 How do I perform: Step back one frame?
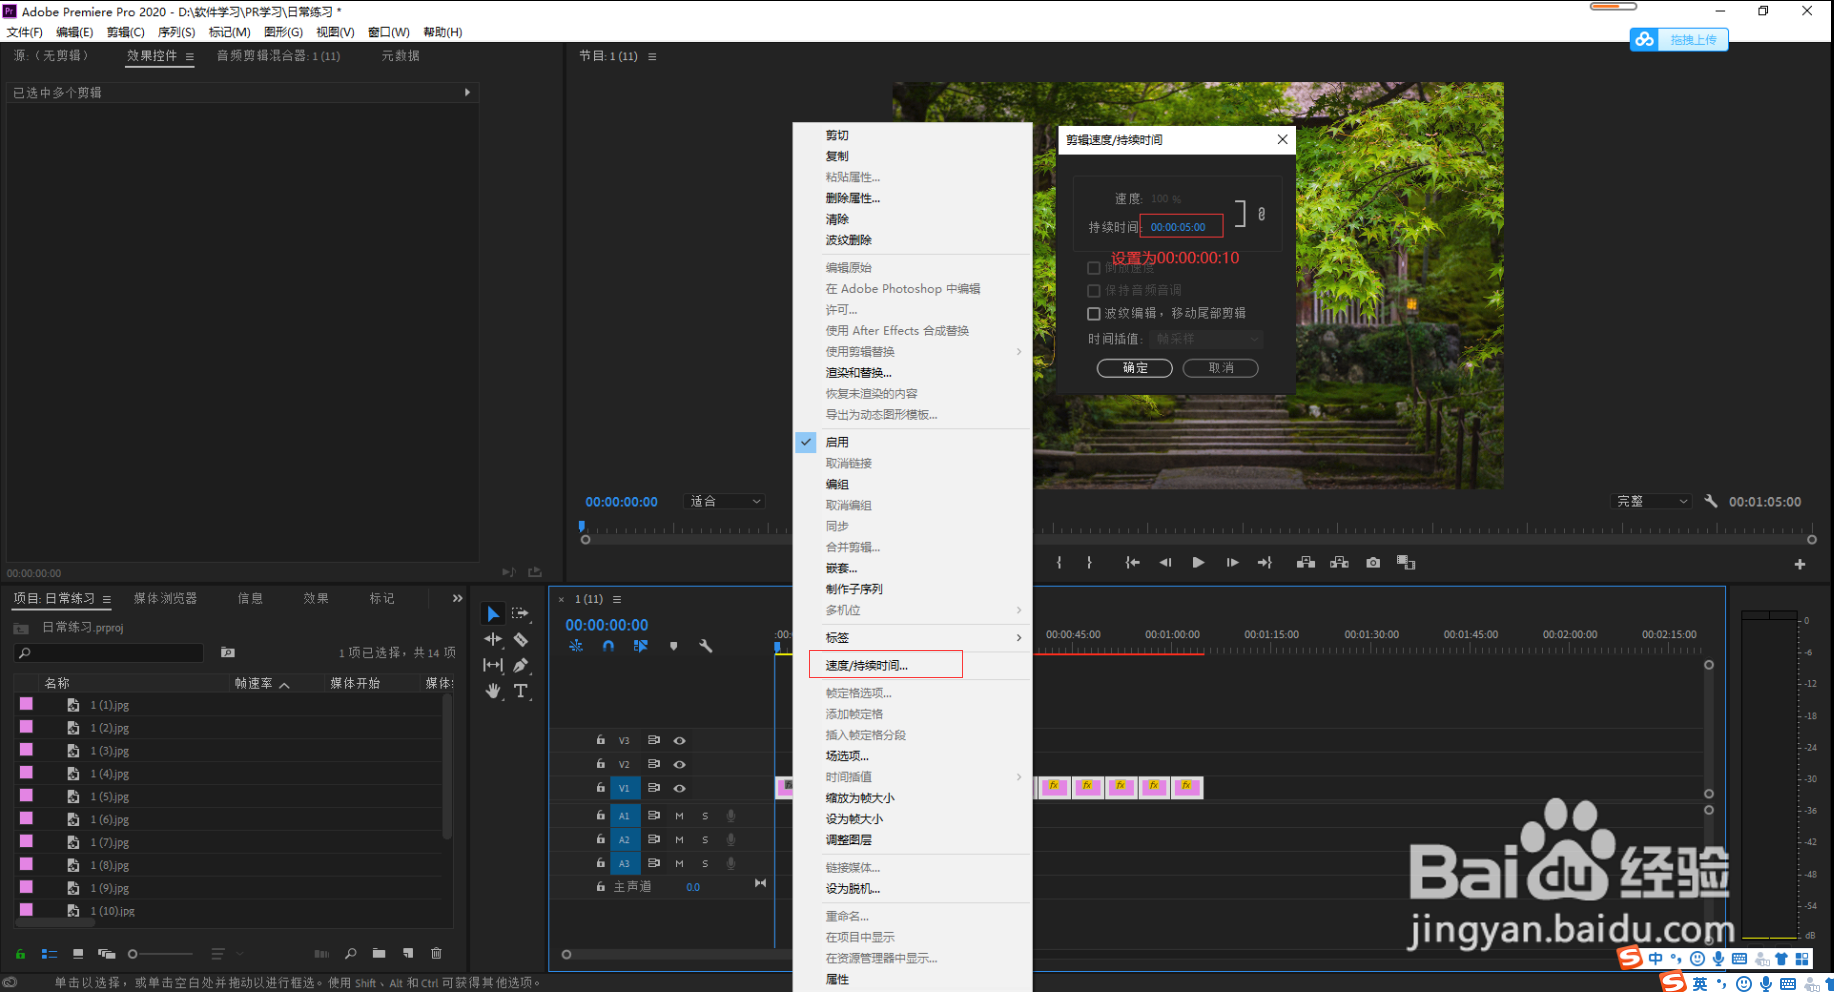[1165, 563]
